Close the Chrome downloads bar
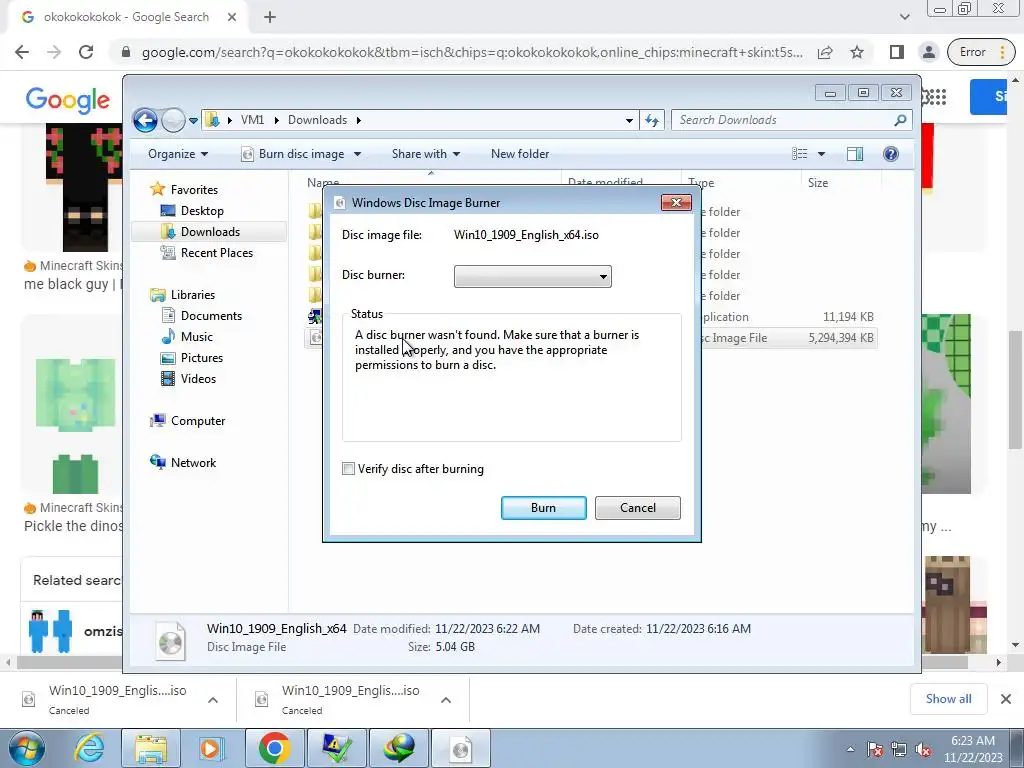 coord(1006,699)
